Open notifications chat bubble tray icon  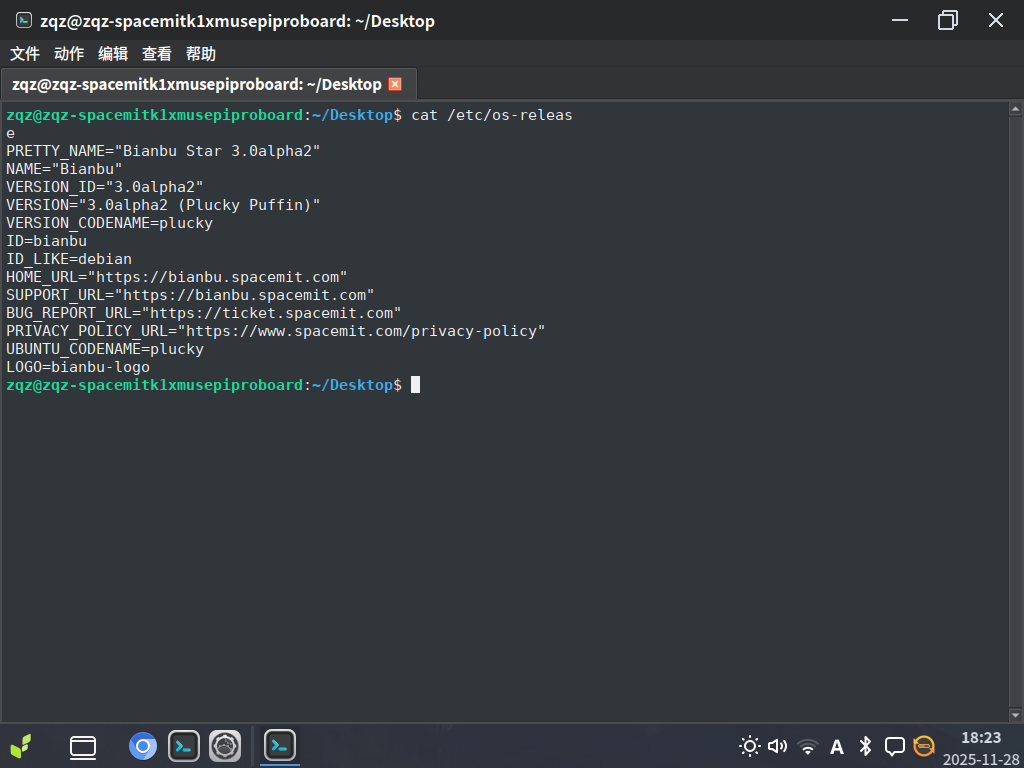894,746
